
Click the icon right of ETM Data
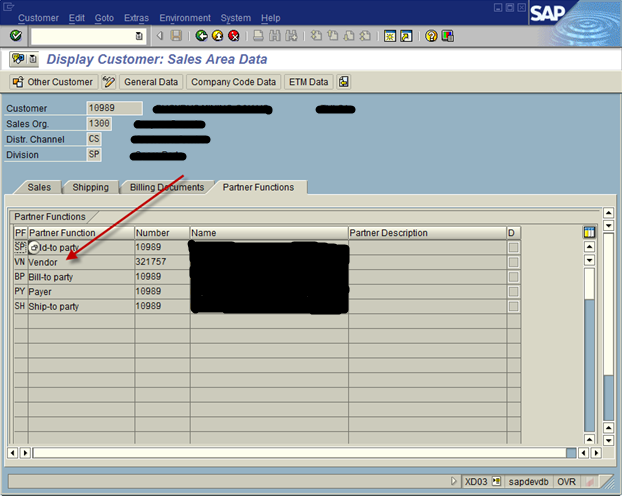pyautogui.click(x=344, y=82)
